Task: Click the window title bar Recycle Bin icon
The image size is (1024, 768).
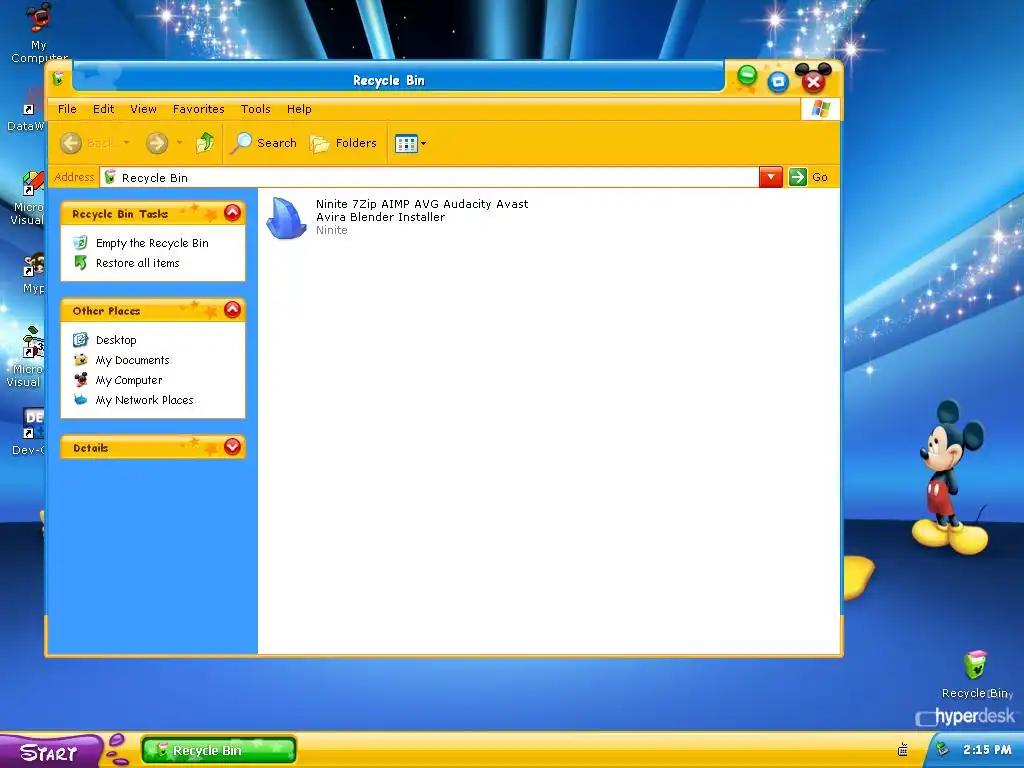Action: (58, 79)
